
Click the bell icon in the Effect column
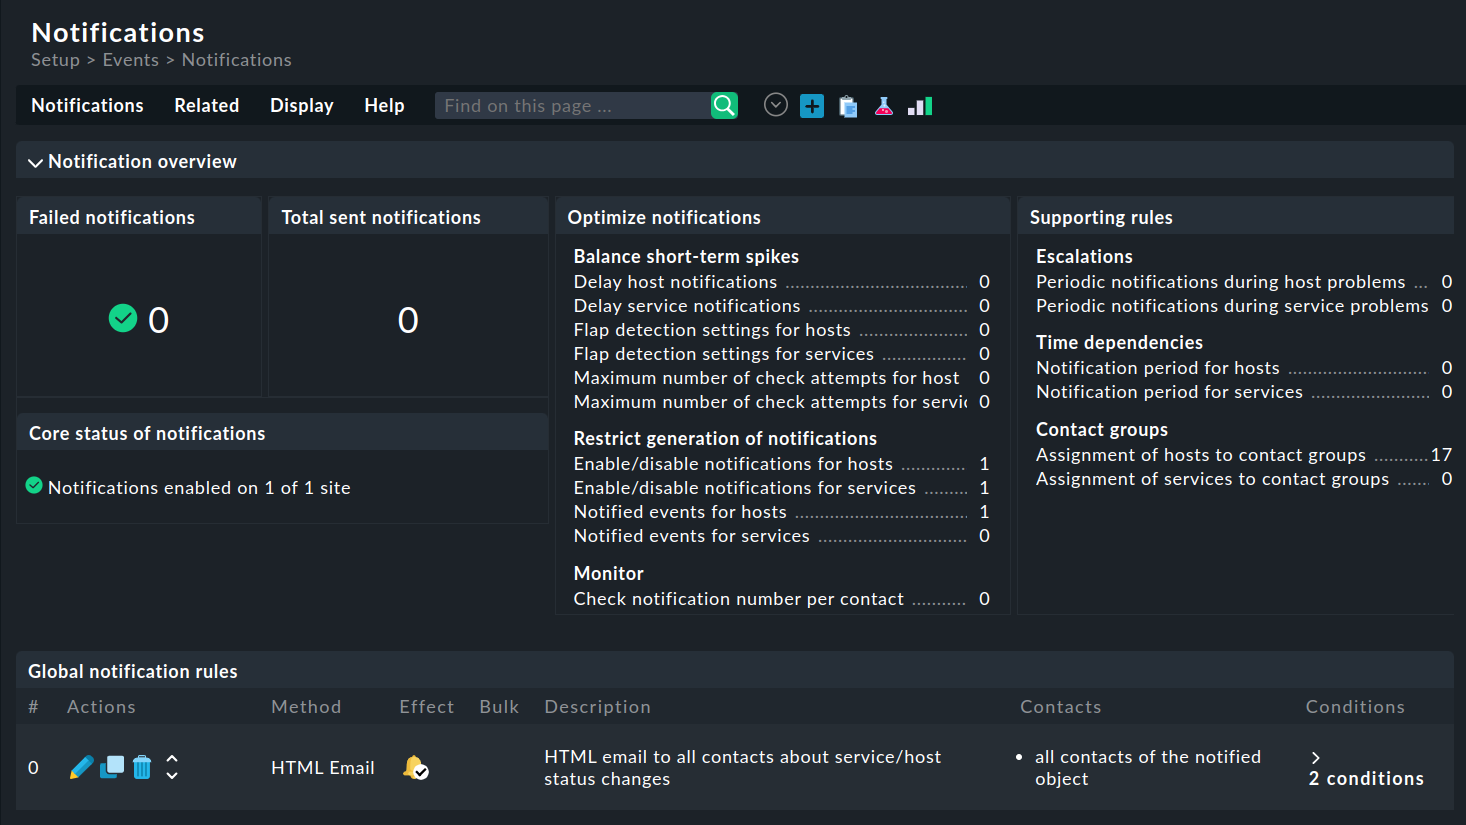point(416,767)
